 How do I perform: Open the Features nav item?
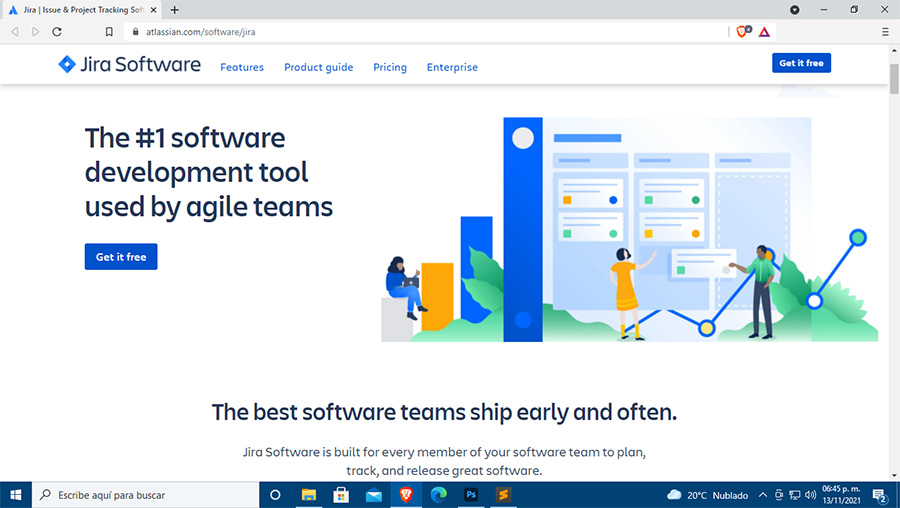[242, 67]
